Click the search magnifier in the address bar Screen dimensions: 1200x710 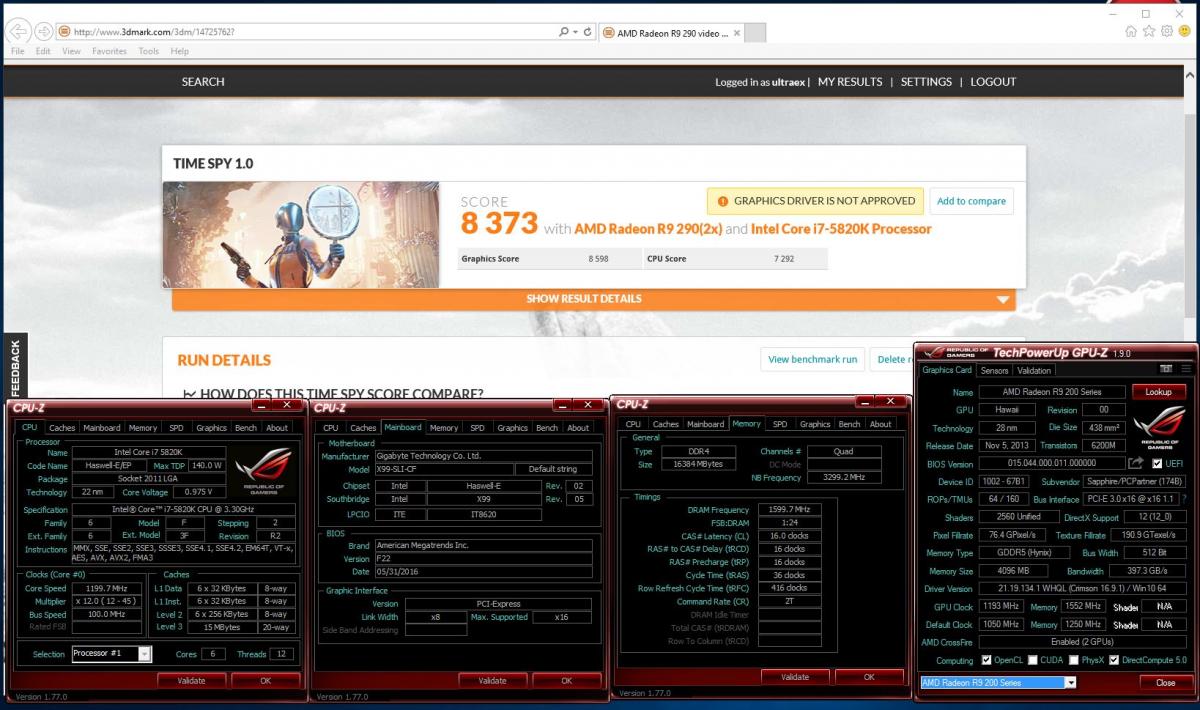pyautogui.click(x=564, y=32)
